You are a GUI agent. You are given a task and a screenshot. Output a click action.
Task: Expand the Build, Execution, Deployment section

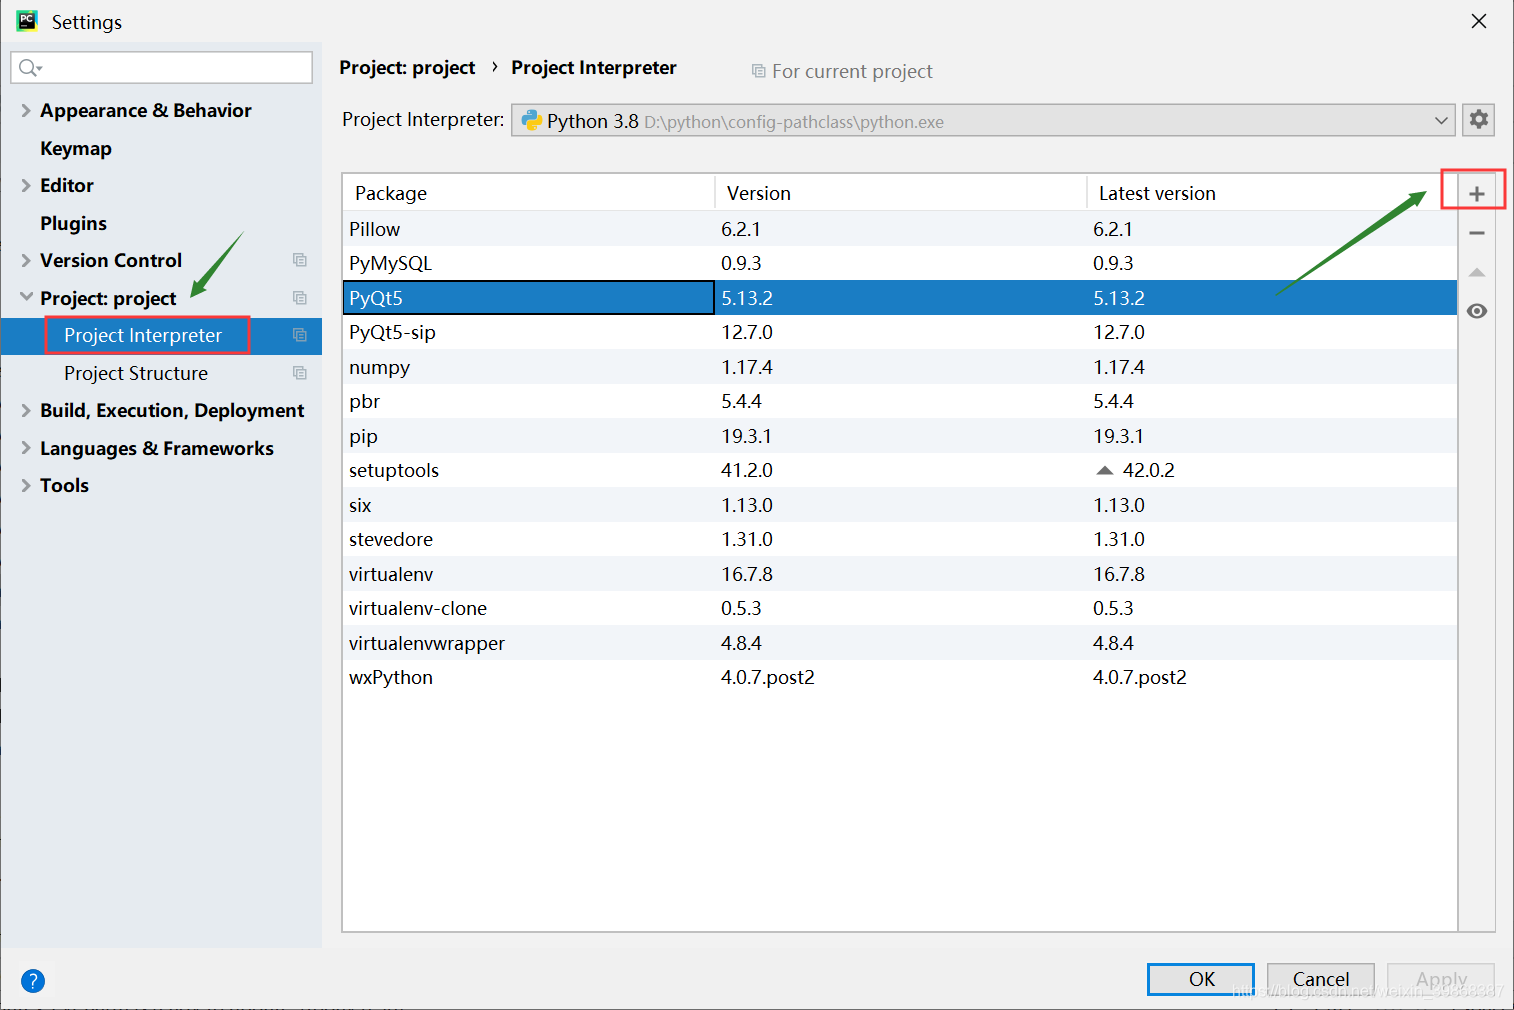pos(26,410)
